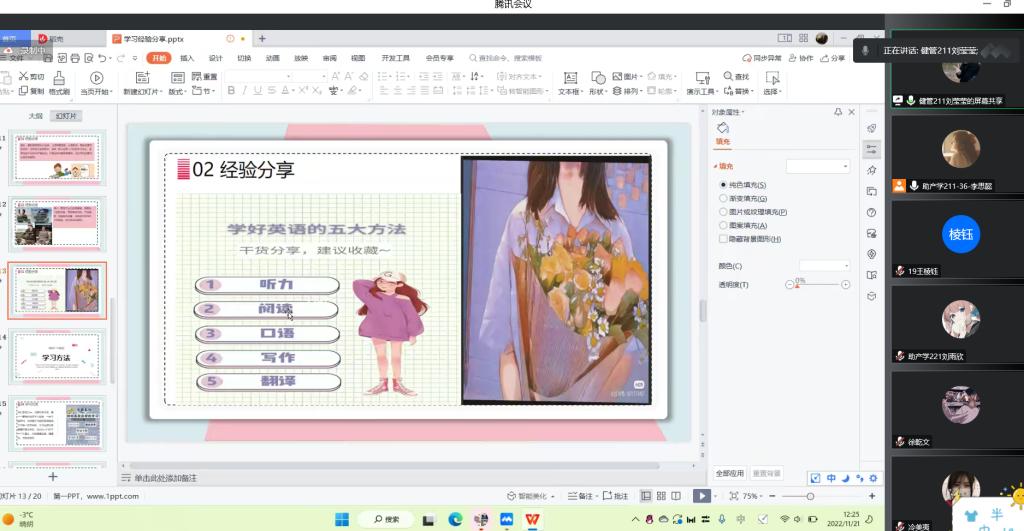The width and height of the screenshot is (1024, 531).
Task: Click the Fill (填充) paint bucket icon
Action: point(723,129)
